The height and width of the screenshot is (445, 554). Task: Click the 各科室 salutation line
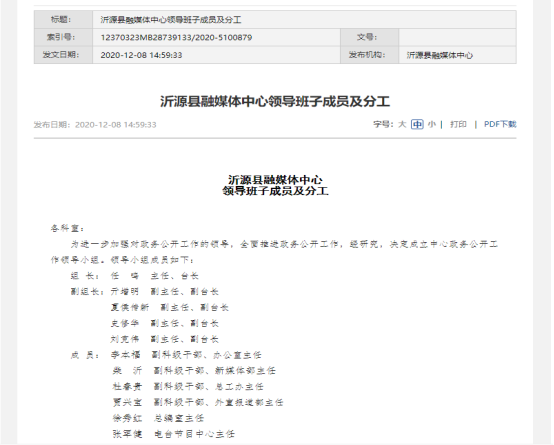click(x=67, y=228)
